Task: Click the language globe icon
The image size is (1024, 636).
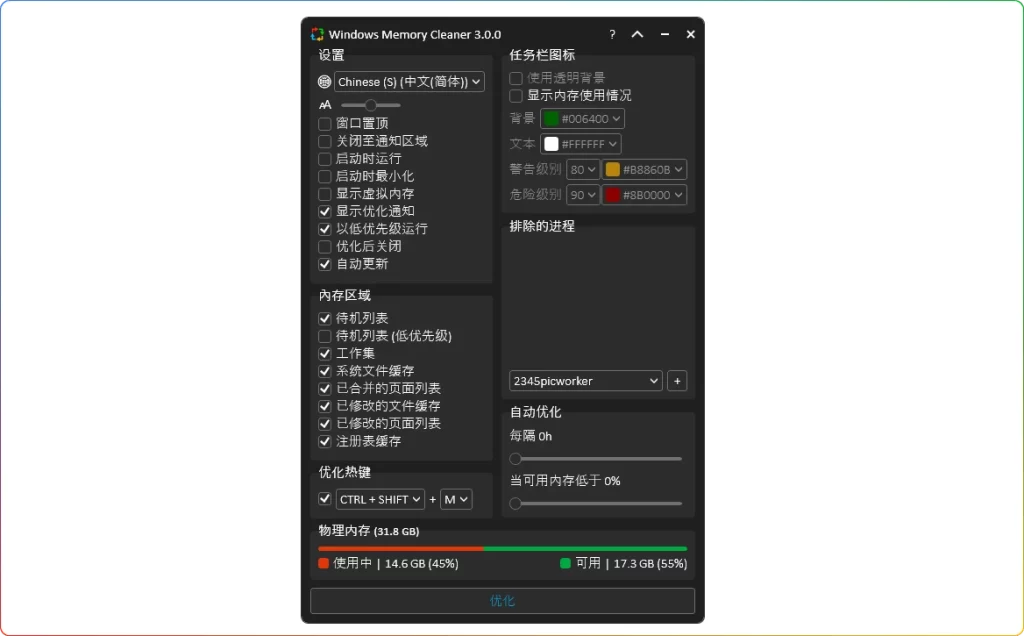Action: pos(325,82)
